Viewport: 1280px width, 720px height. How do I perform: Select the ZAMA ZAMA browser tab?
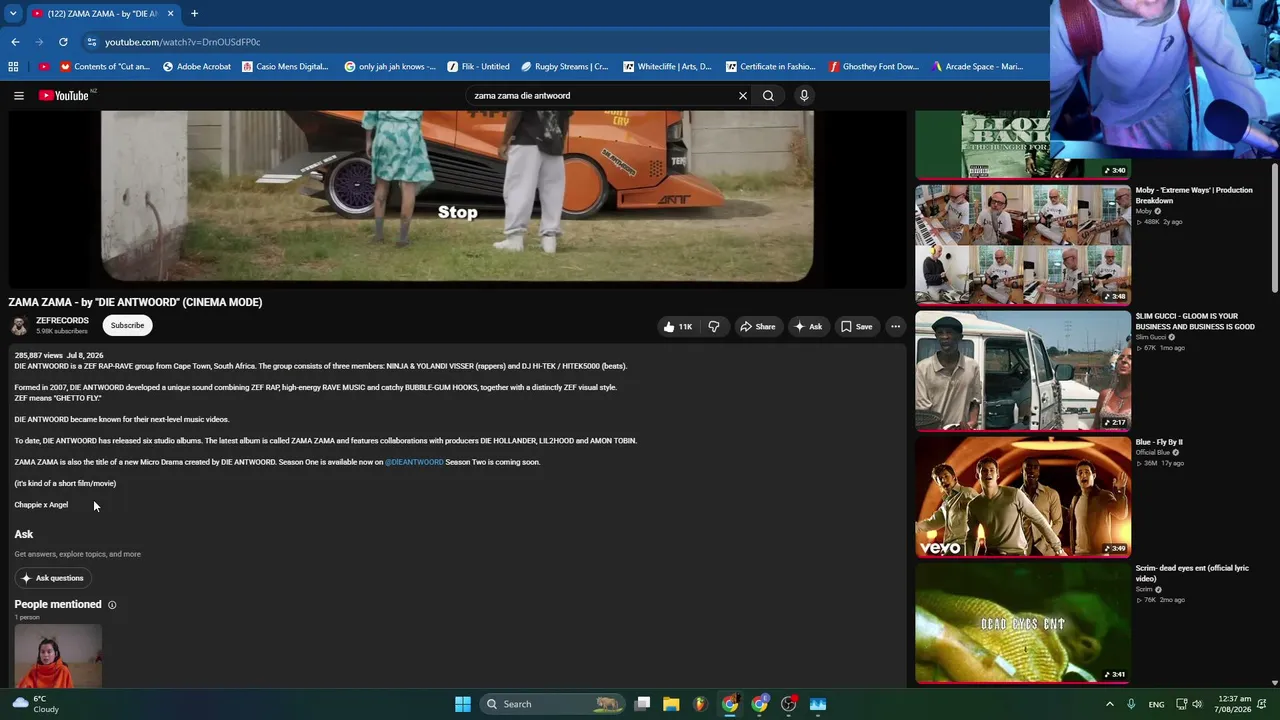coord(102,14)
